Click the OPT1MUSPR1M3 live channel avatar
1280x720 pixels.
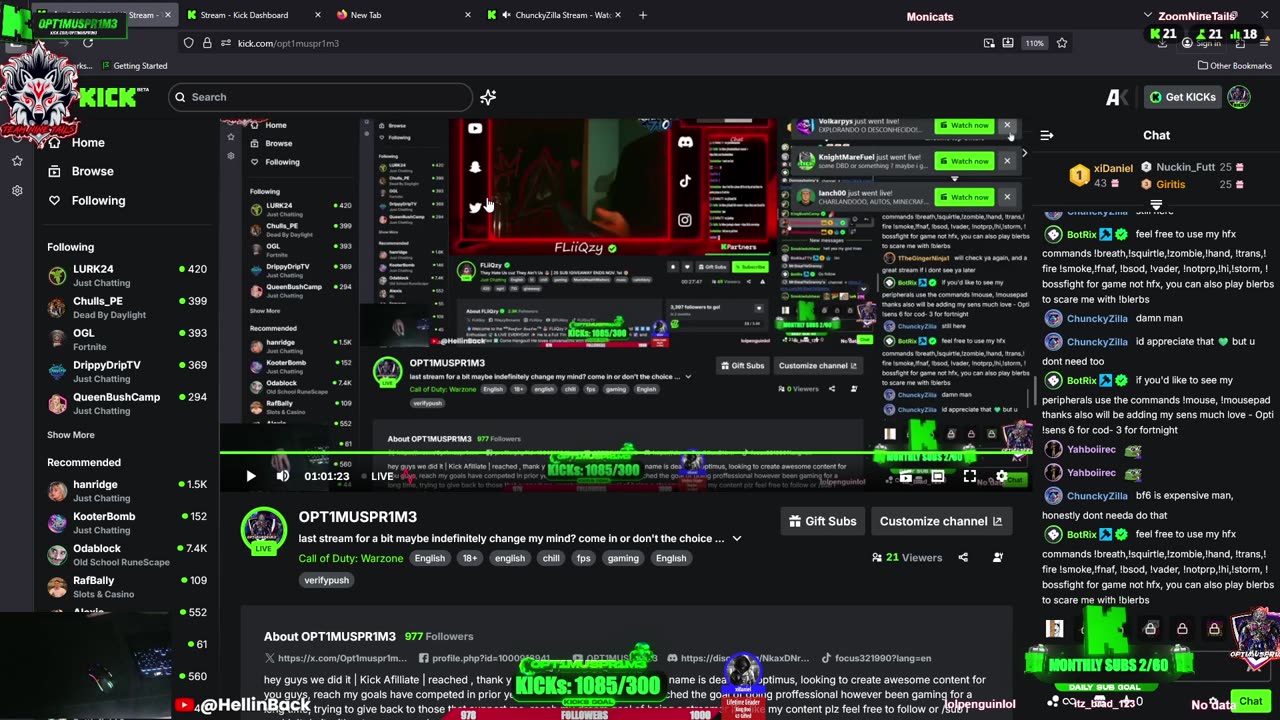[x=264, y=530]
